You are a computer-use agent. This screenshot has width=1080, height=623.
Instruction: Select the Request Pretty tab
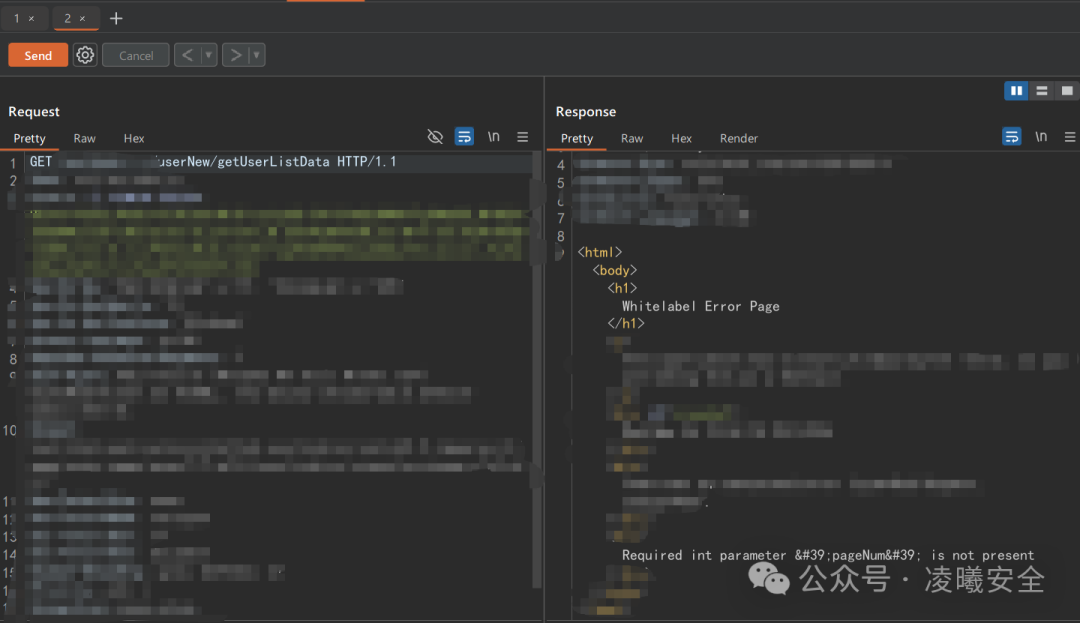click(x=30, y=138)
